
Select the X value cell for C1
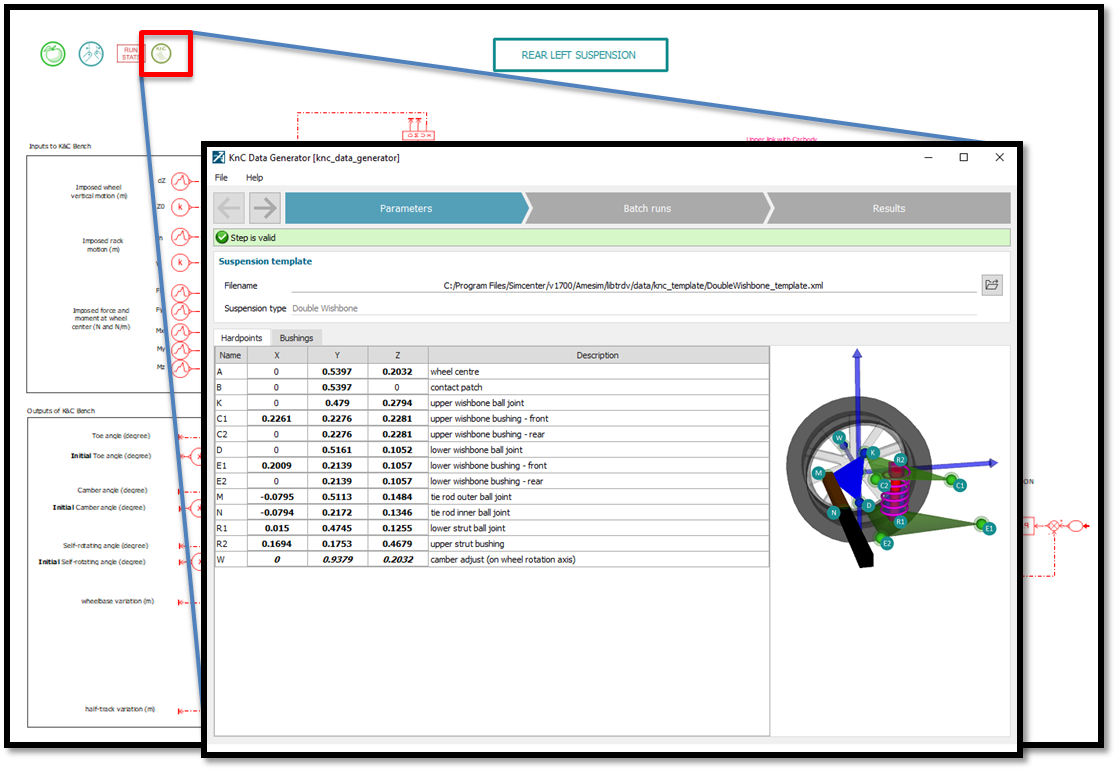tap(276, 418)
